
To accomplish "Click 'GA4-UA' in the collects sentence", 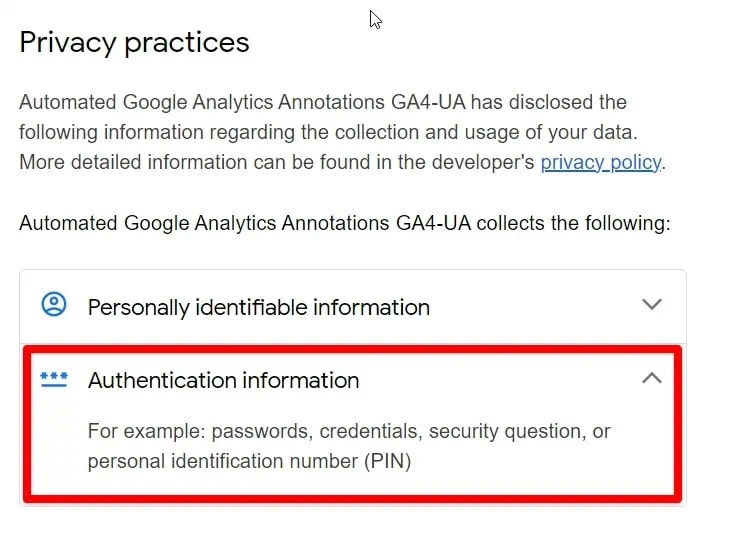I will [x=433, y=223].
